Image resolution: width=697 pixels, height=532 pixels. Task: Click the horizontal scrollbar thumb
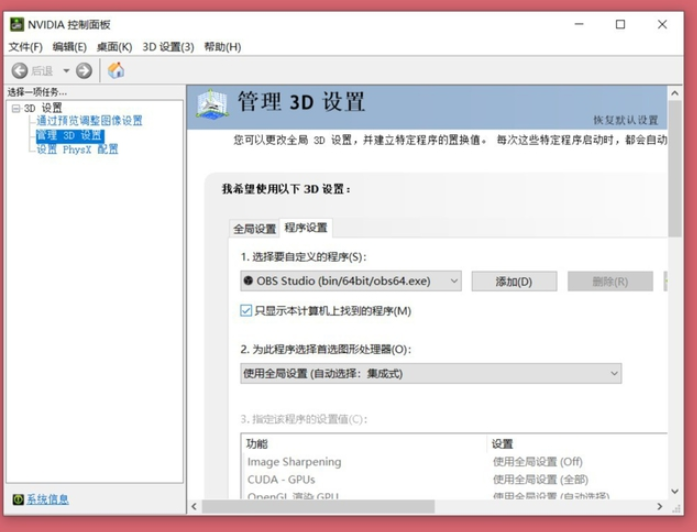coord(318,506)
